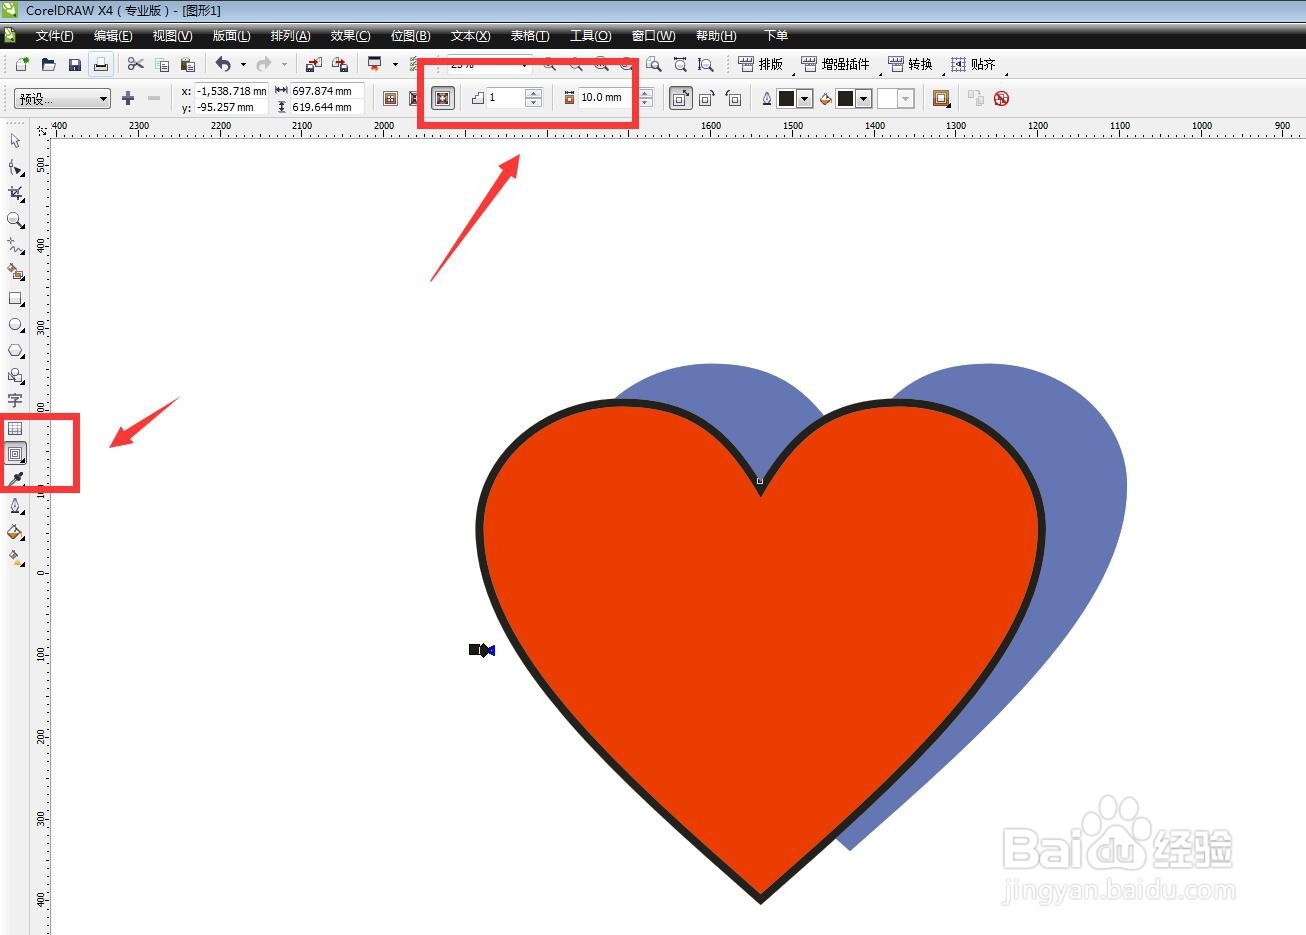Select the Fill bucket tool in toolbox

[15, 533]
